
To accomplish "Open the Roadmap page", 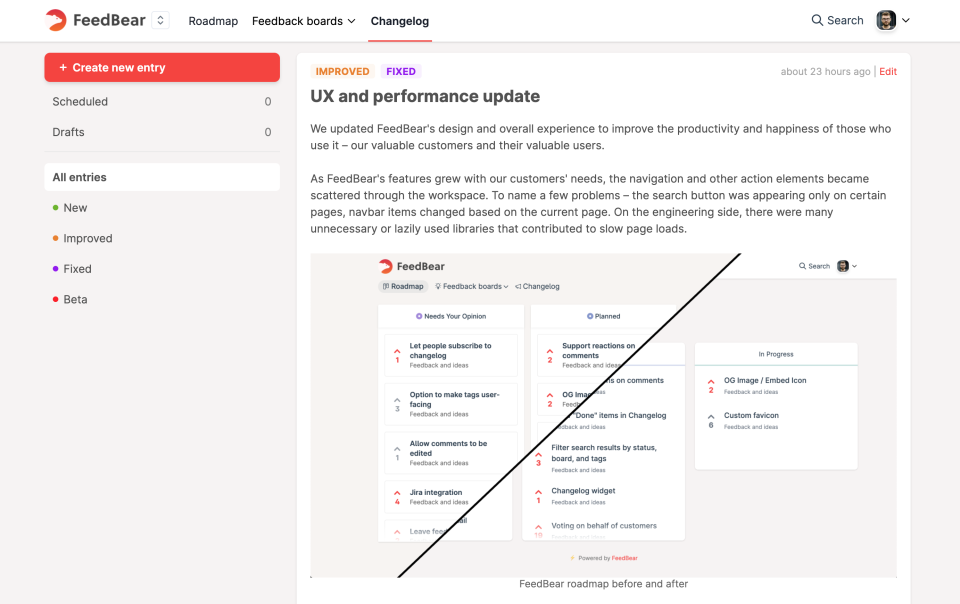I will point(213,21).
